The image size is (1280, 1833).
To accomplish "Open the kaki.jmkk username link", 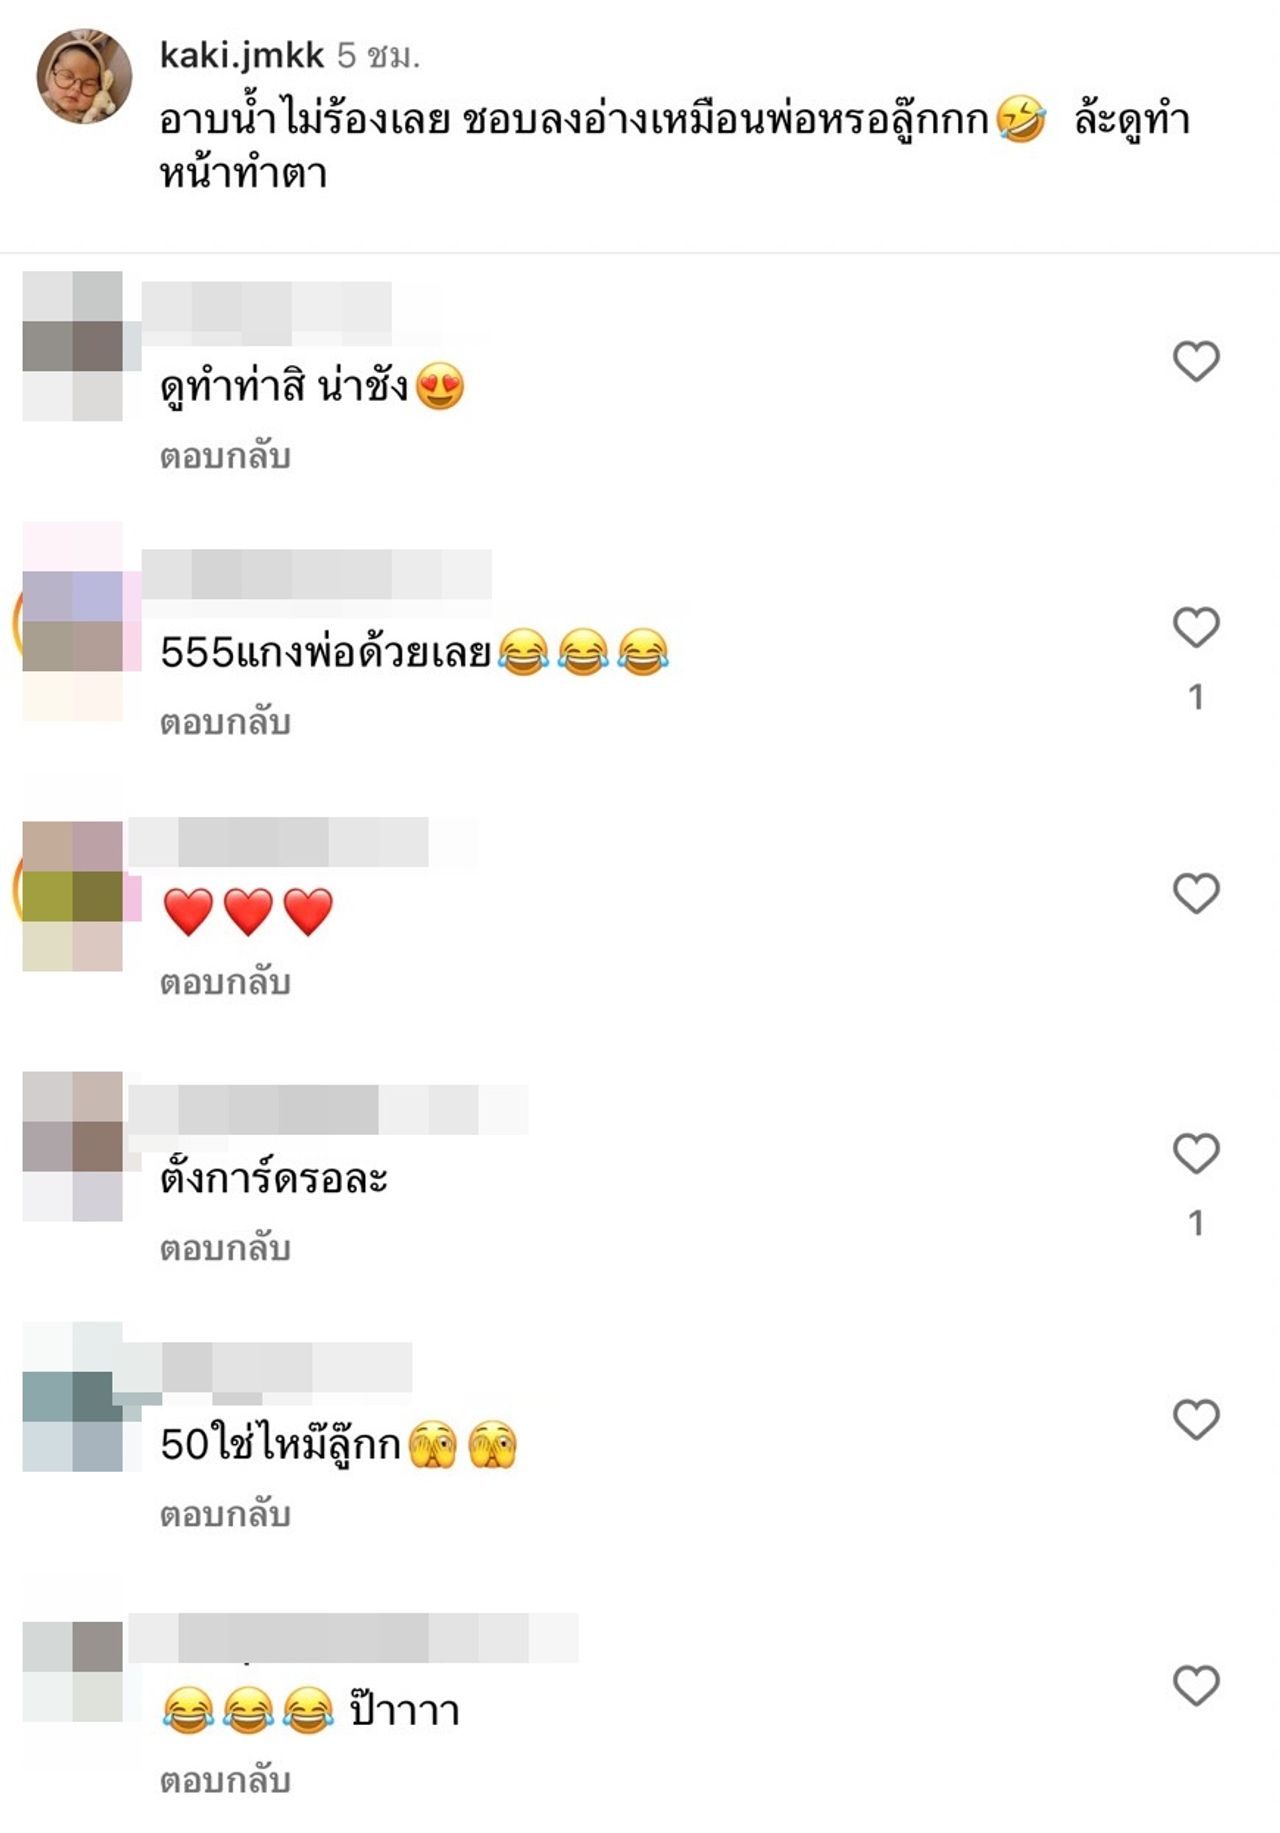I will tap(242, 55).
